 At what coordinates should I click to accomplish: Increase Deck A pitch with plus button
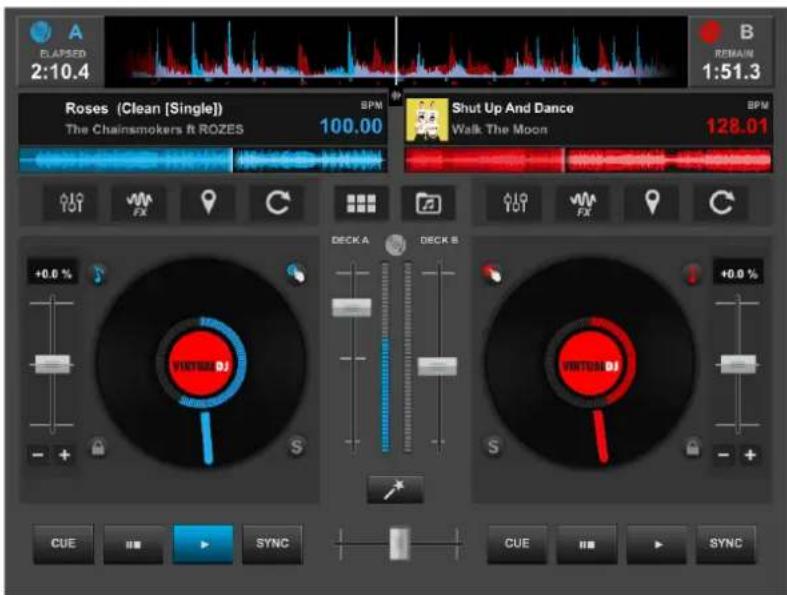click(x=64, y=455)
